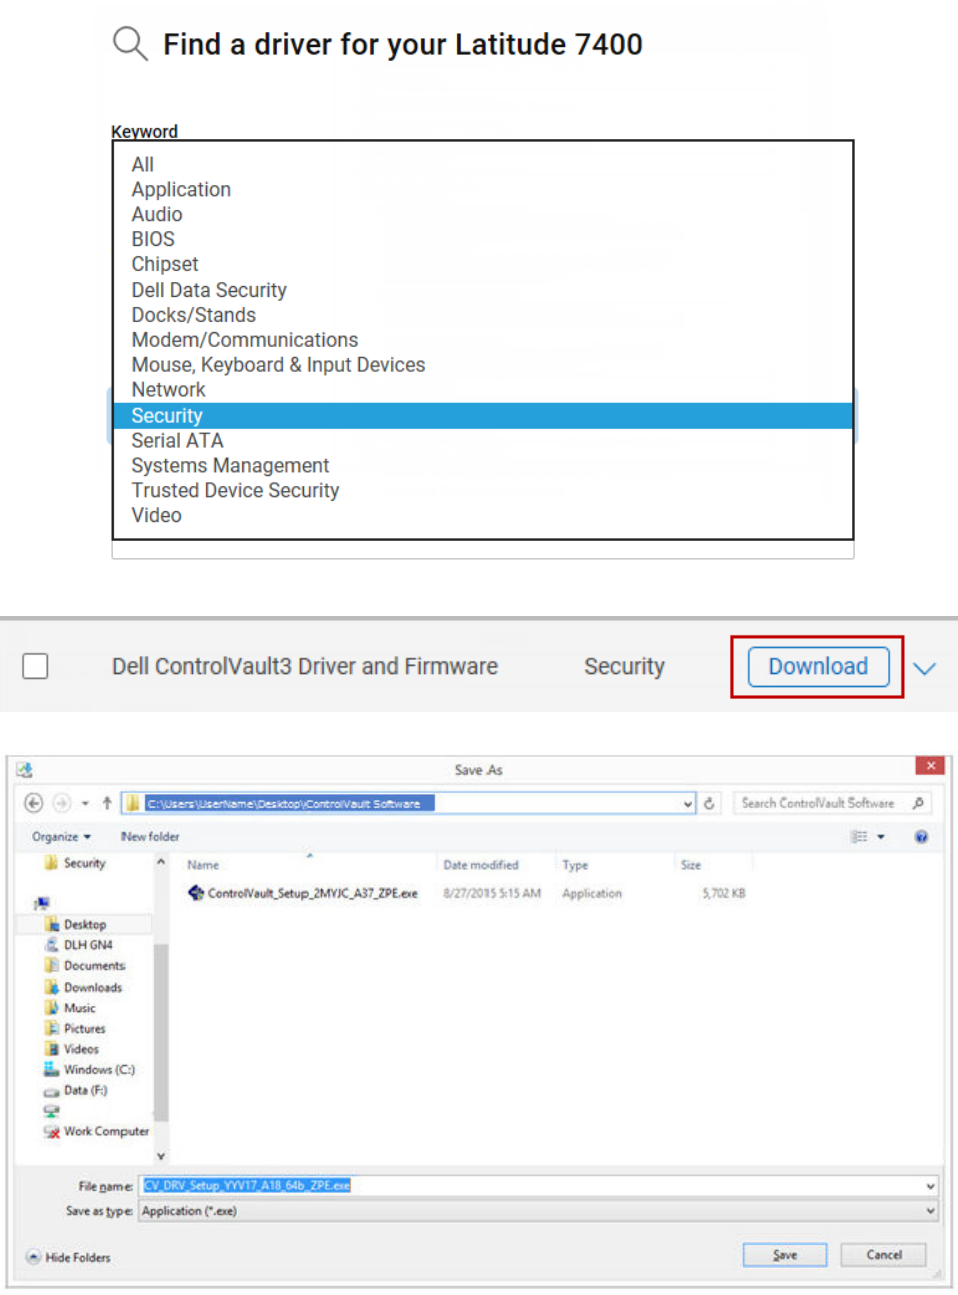Image resolution: width=958 pixels, height=1295 pixels.
Task: Pick Docks/Stands from the Keyword list
Action: point(194,315)
